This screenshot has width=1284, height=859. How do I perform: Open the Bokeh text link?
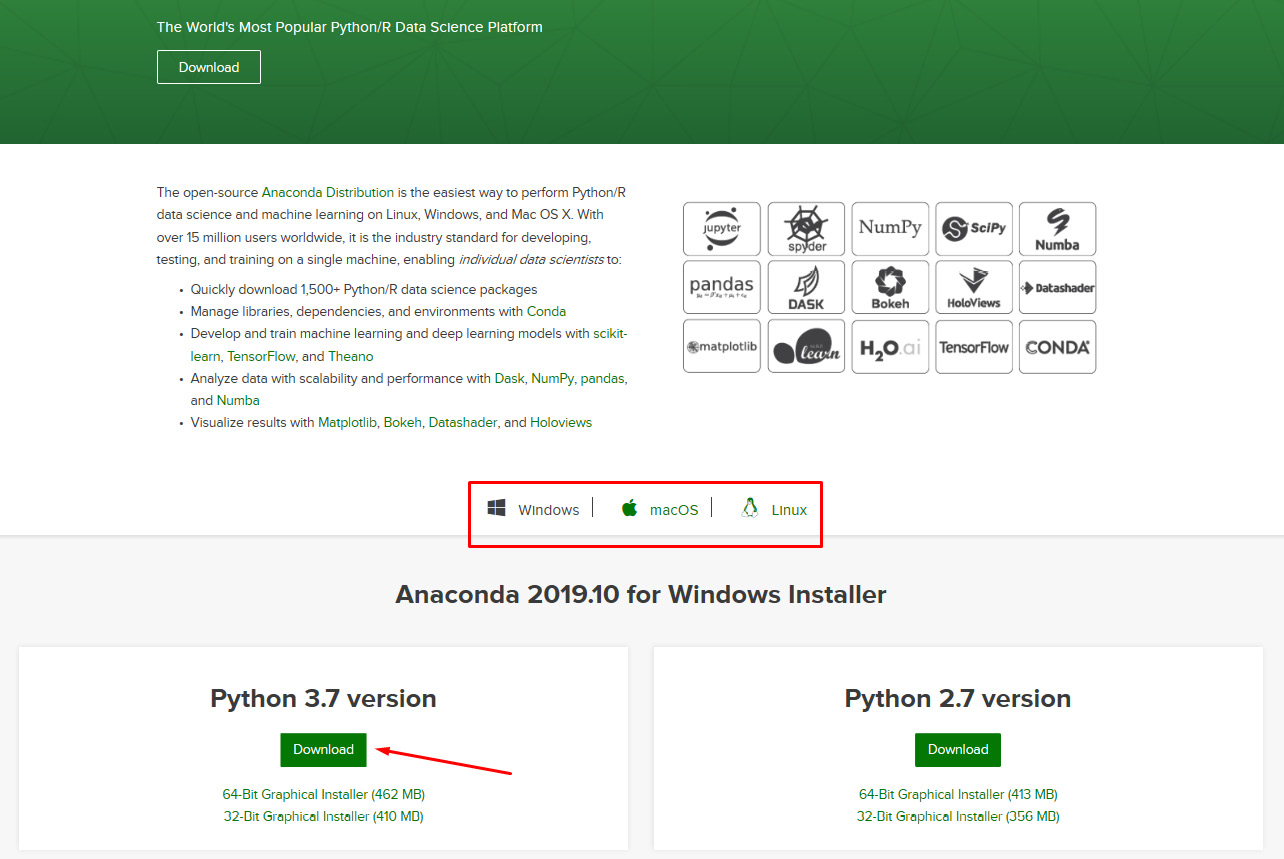(x=402, y=422)
